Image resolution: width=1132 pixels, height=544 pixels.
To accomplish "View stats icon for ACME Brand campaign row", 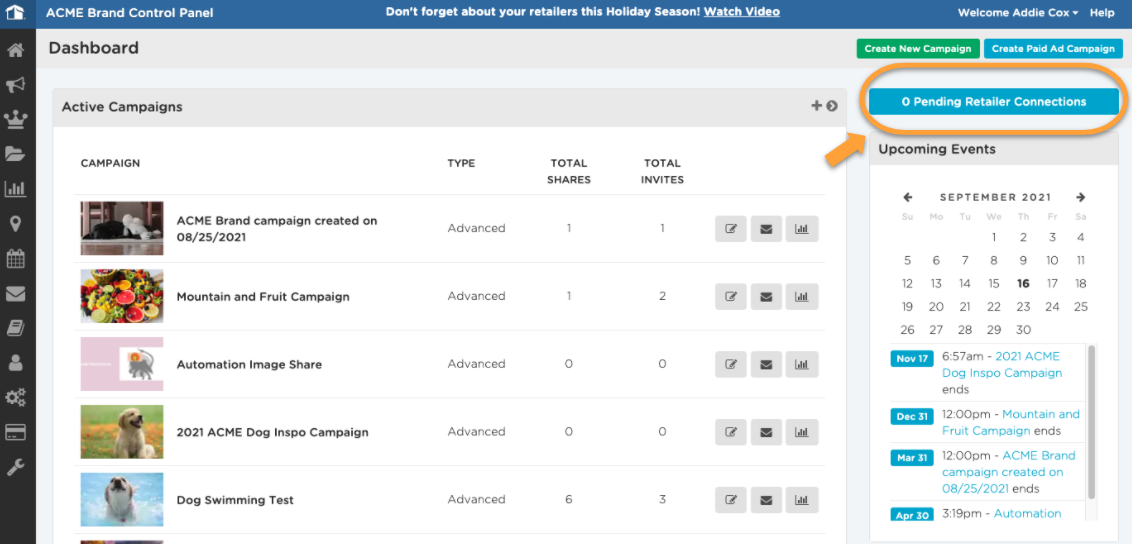I will point(801,229).
